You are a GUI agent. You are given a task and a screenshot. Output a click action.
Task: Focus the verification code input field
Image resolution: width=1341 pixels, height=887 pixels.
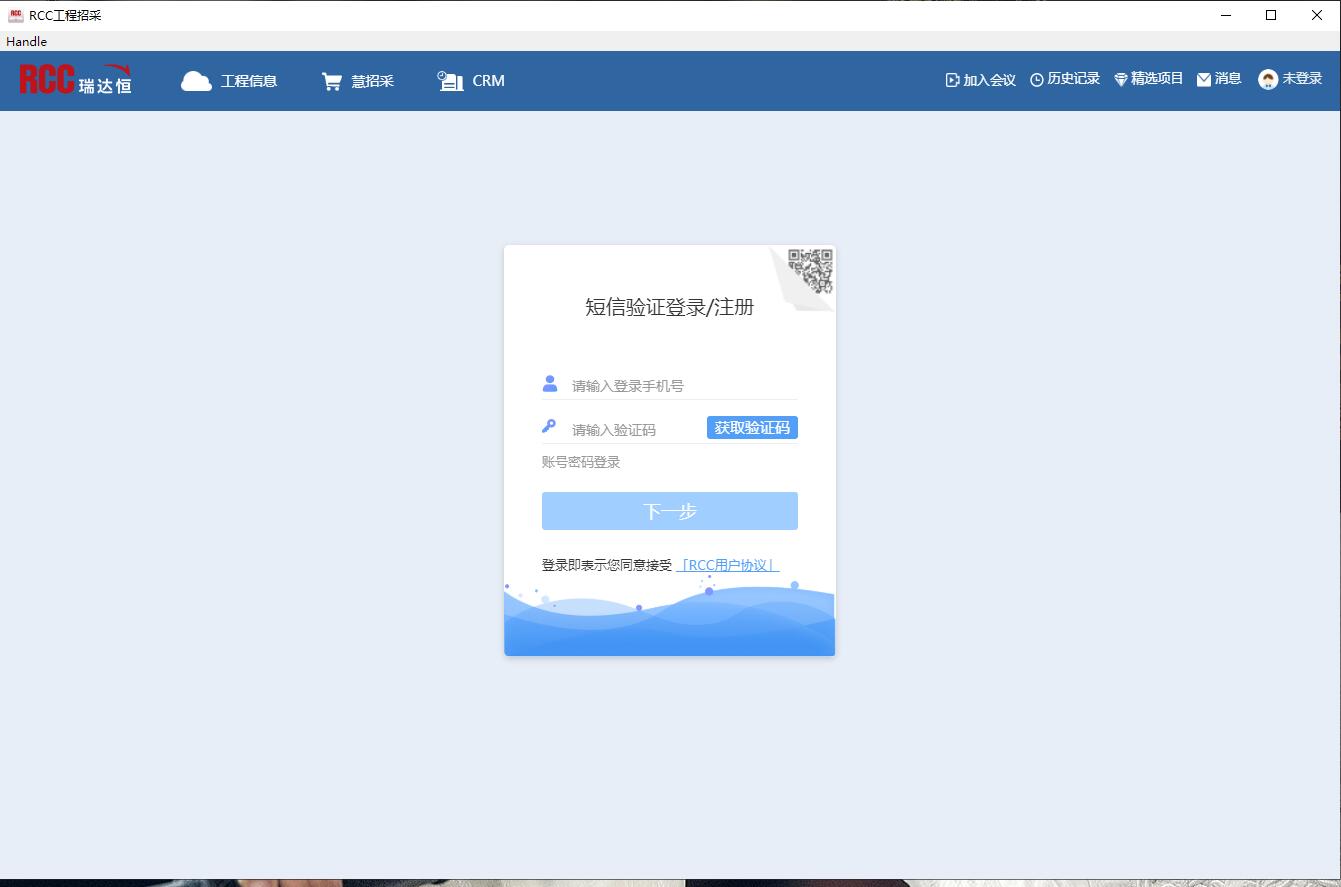click(x=632, y=430)
